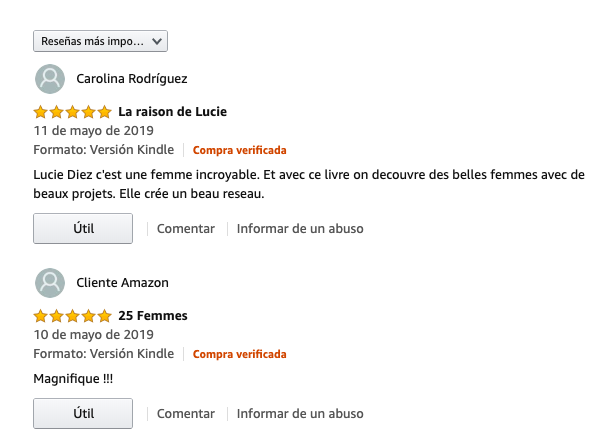
Task: Click the '11 de mayo de 2019' review date
Action: click(x=93, y=131)
